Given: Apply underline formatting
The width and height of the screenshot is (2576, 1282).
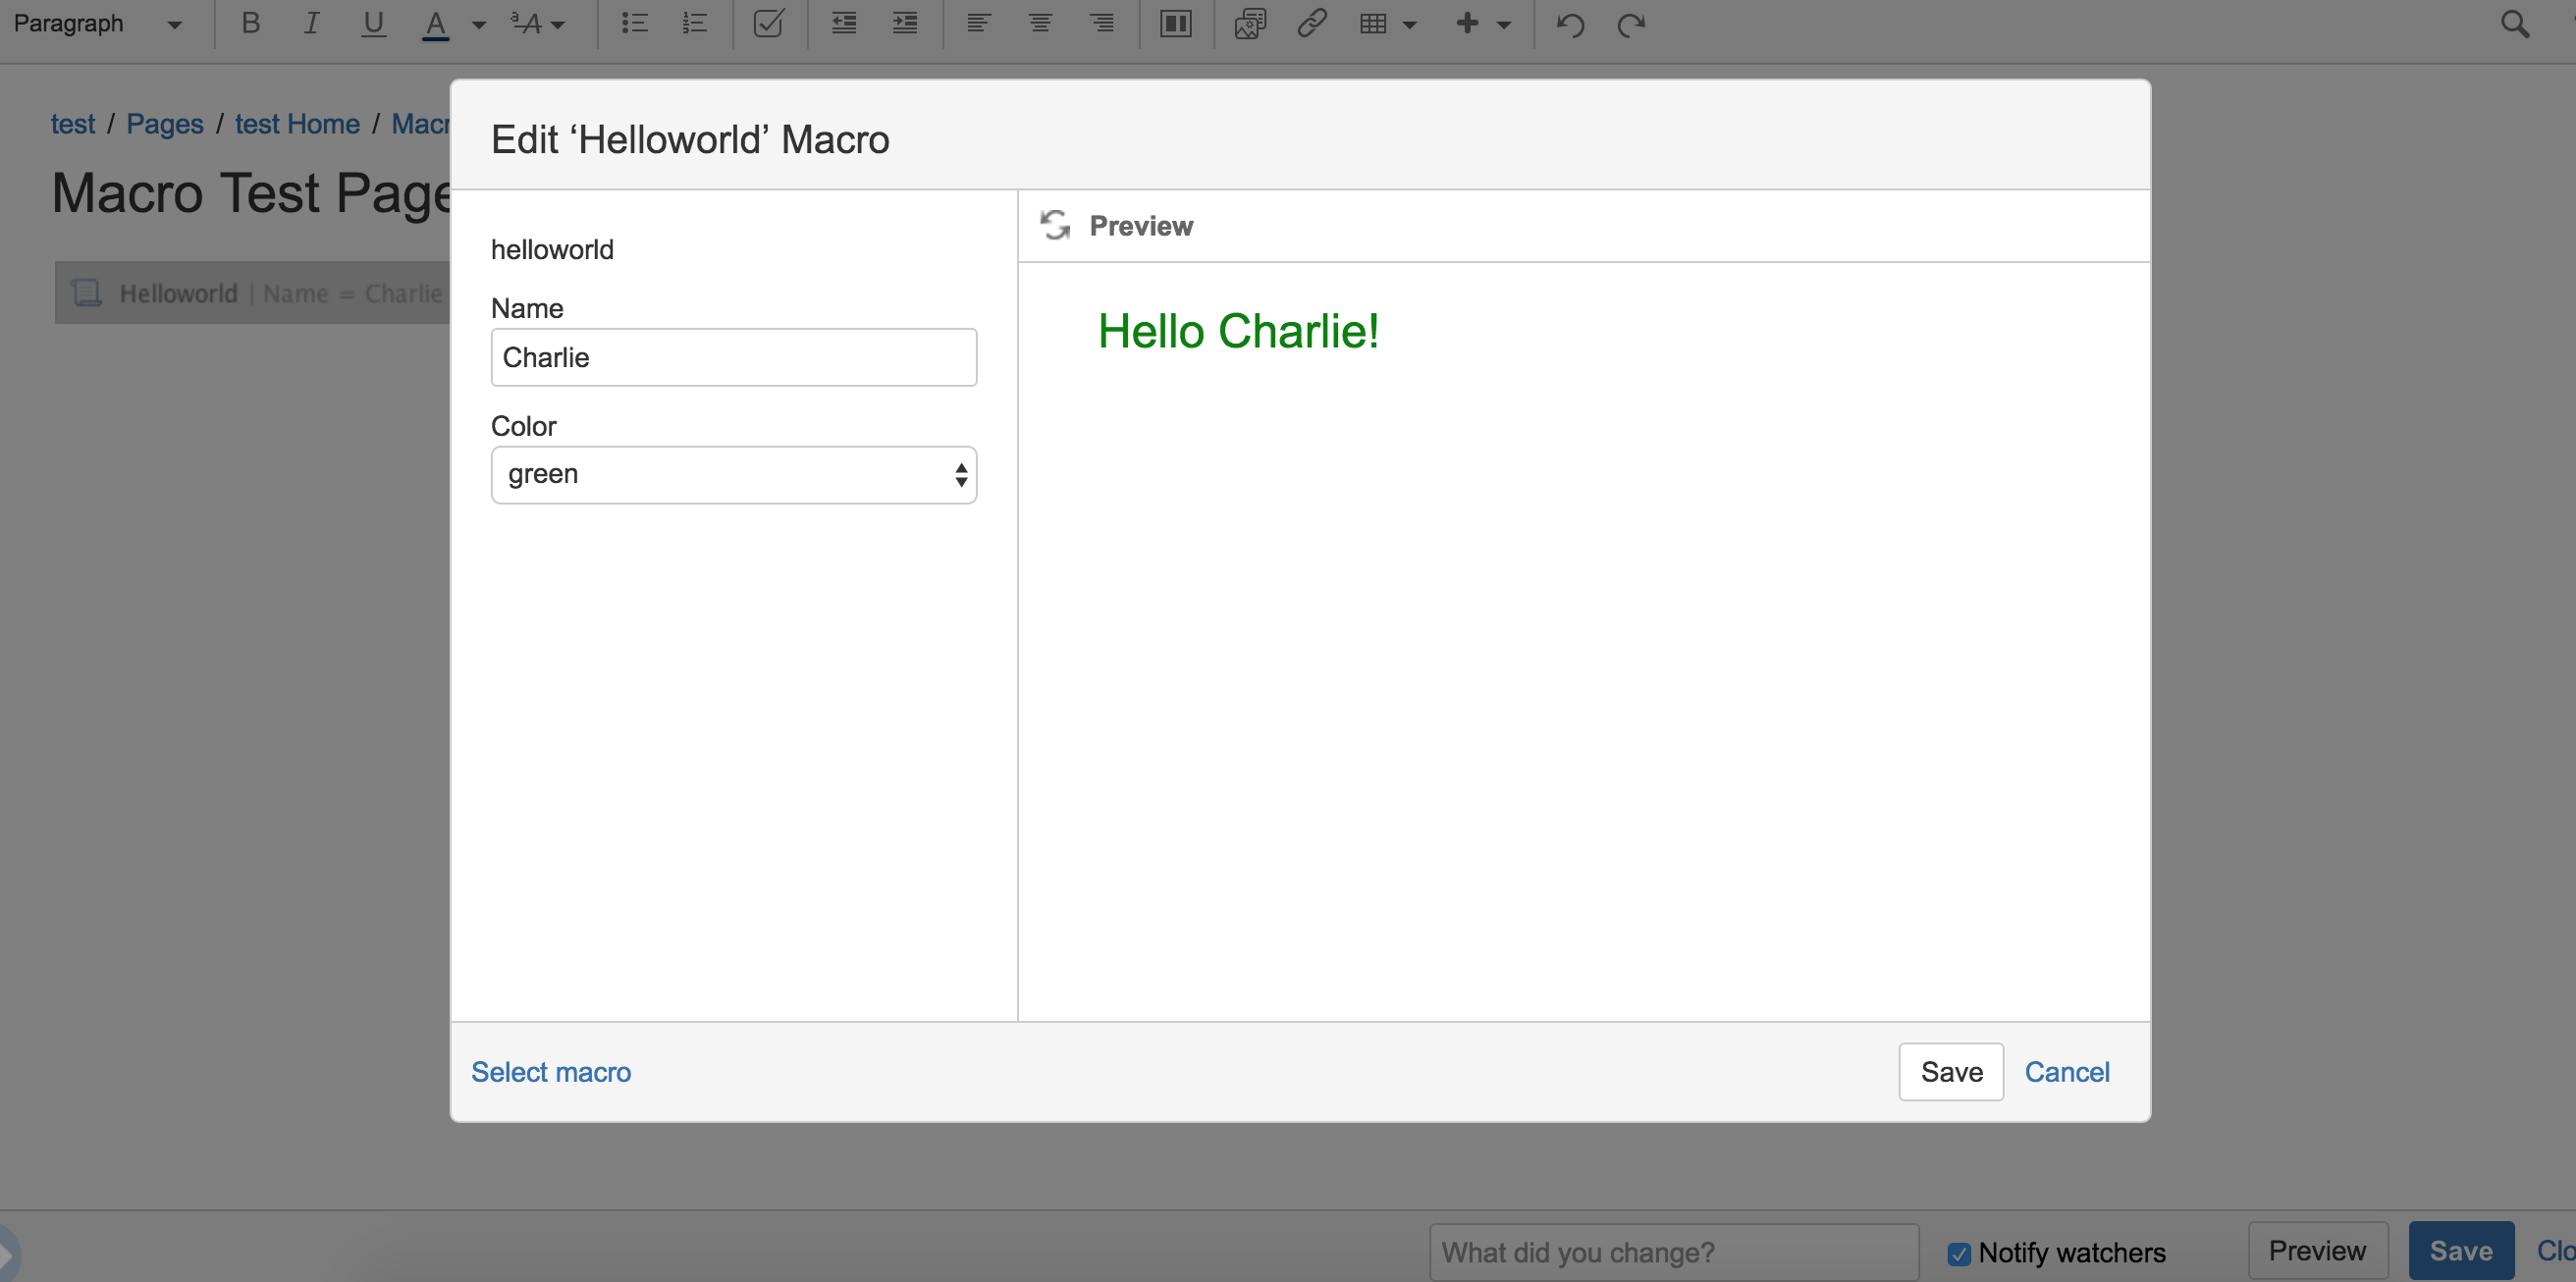Looking at the screenshot, I should point(373,23).
